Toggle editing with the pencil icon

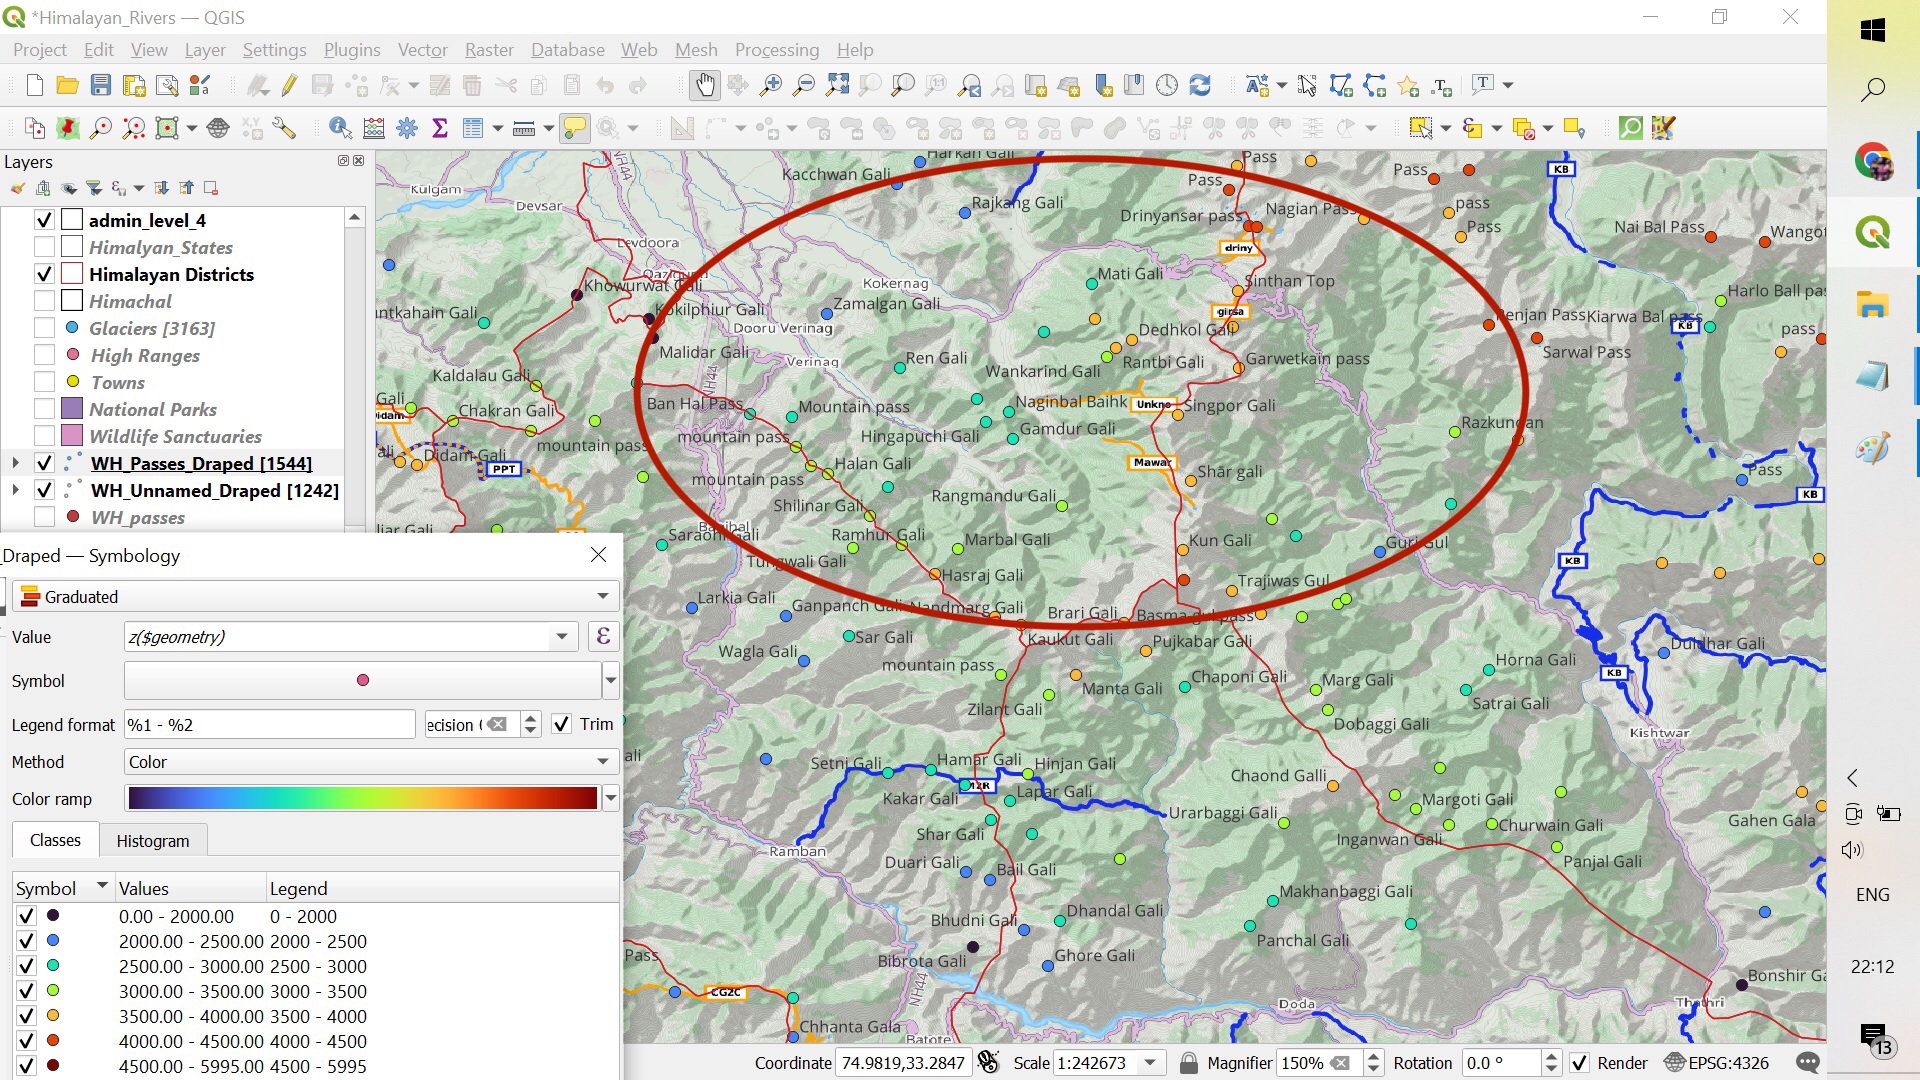(290, 85)
